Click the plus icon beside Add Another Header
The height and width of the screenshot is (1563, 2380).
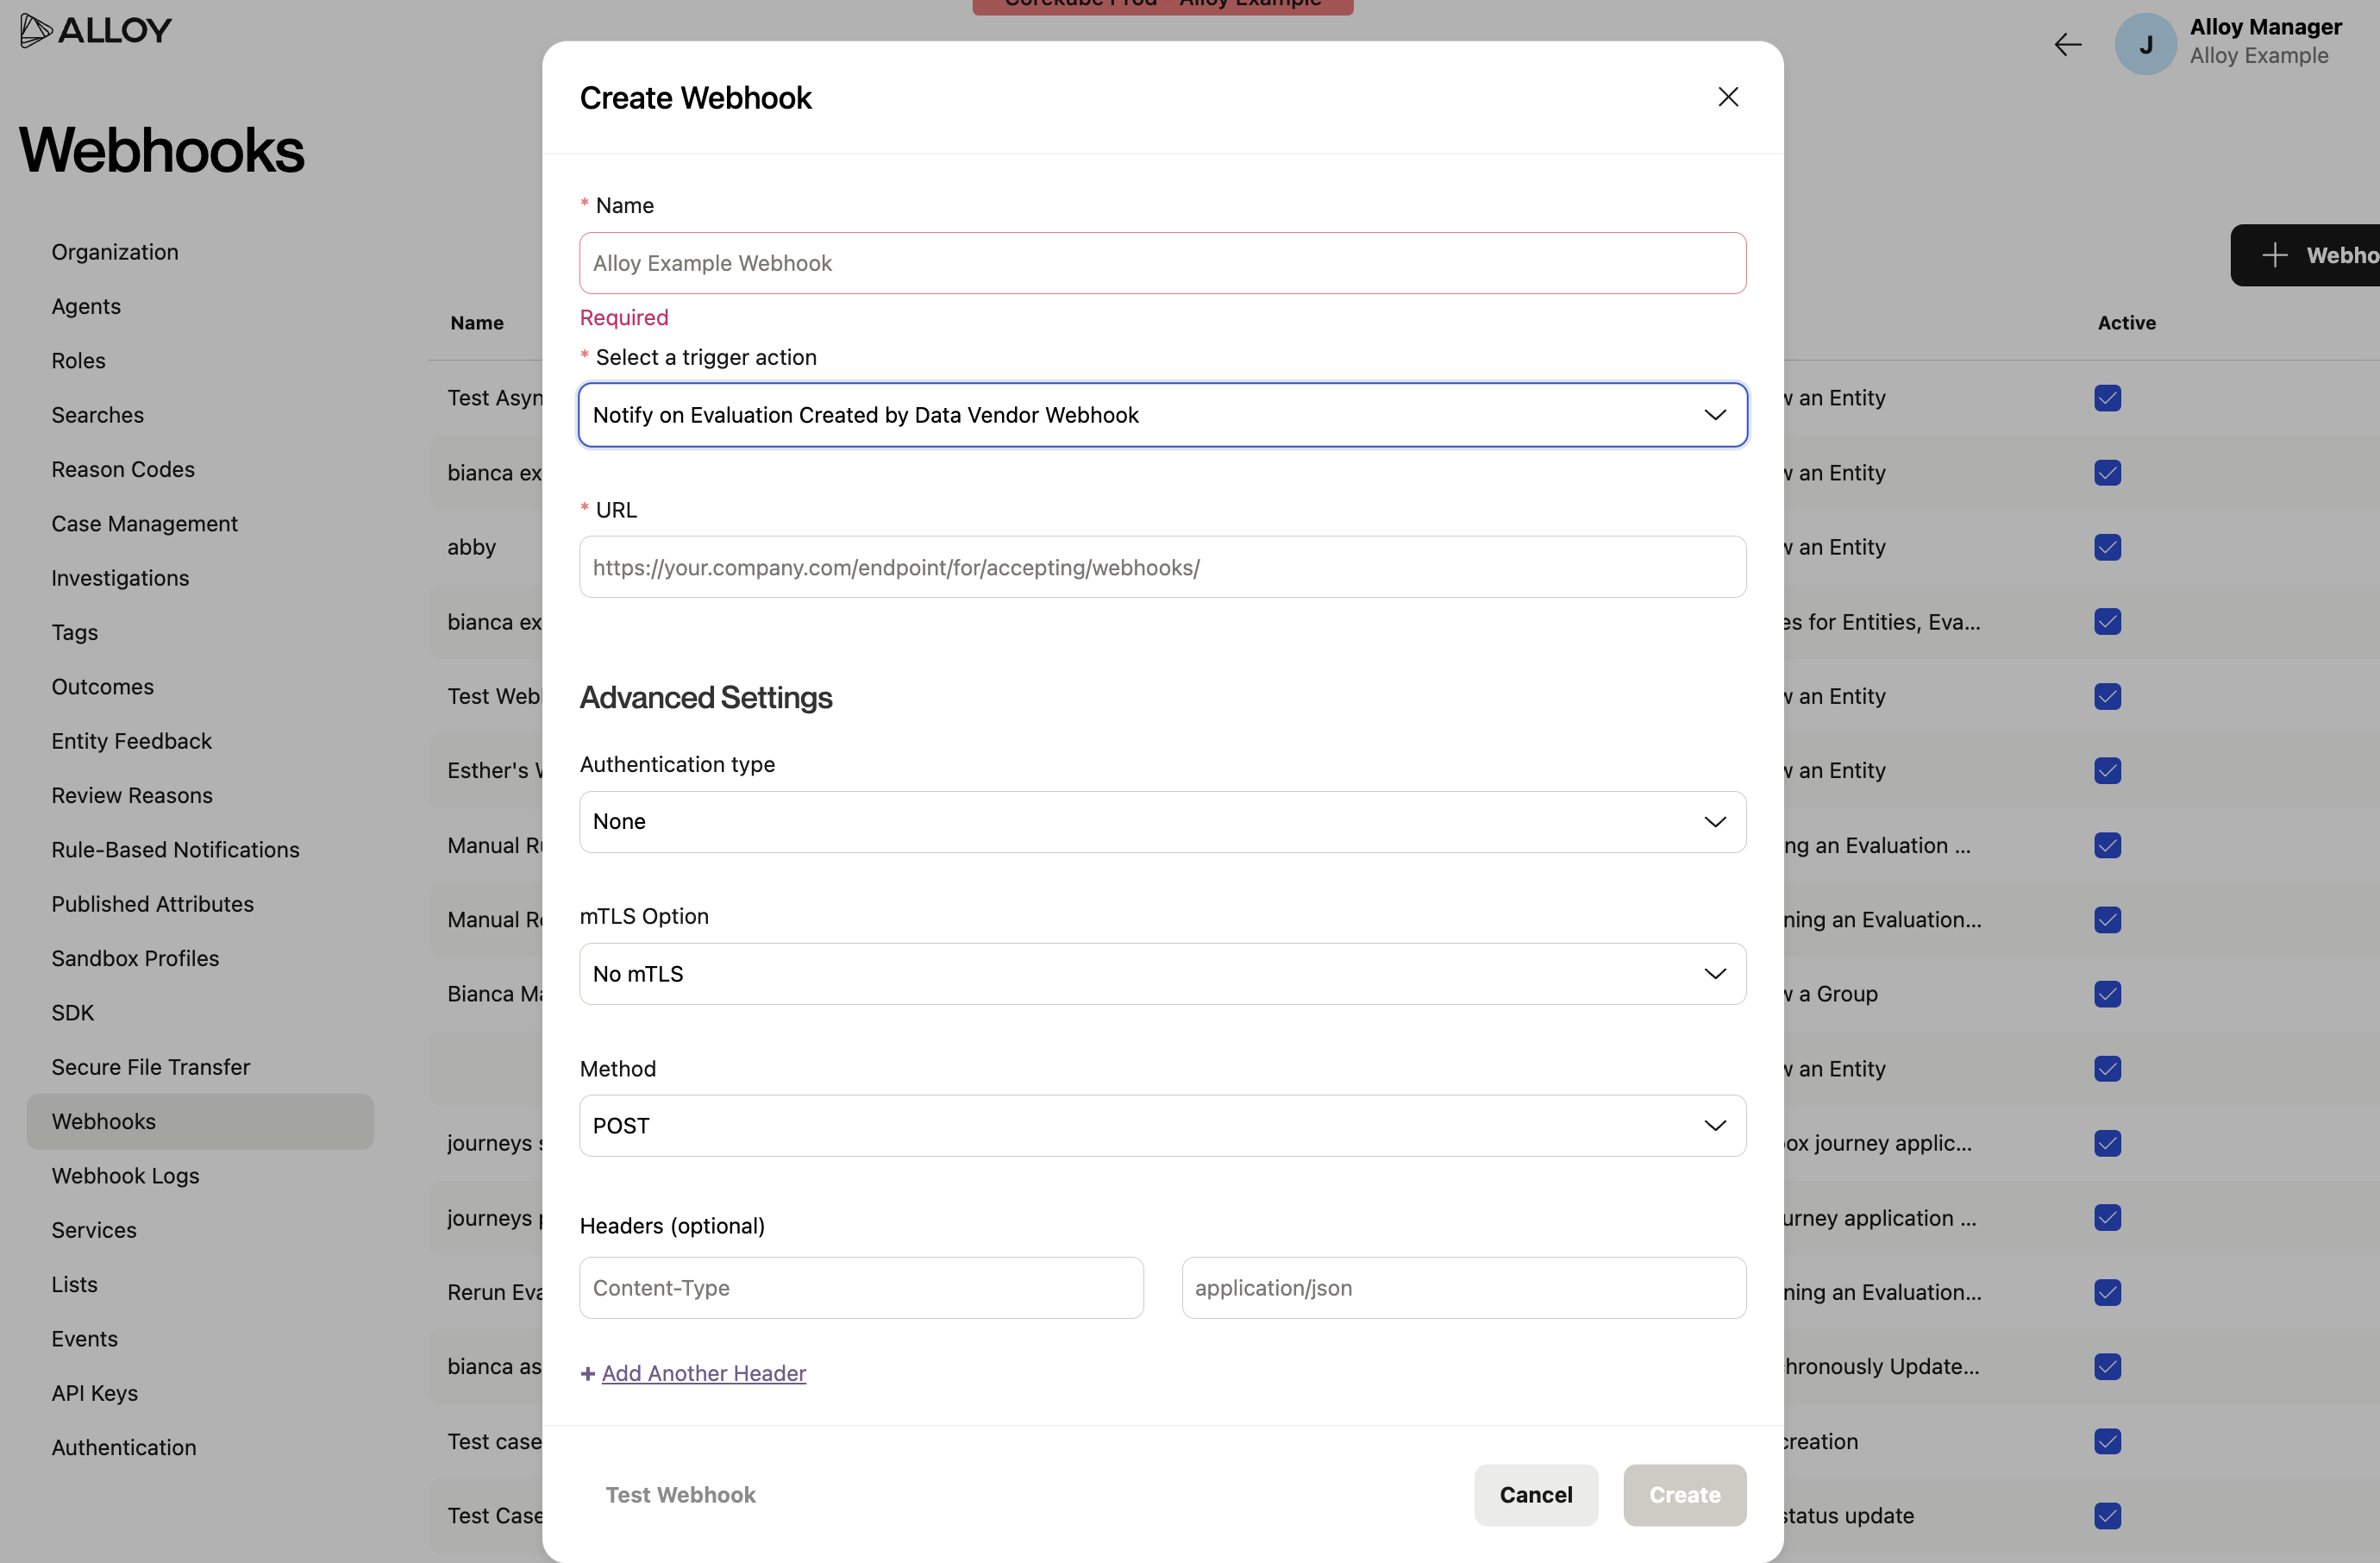point(588,1374)
